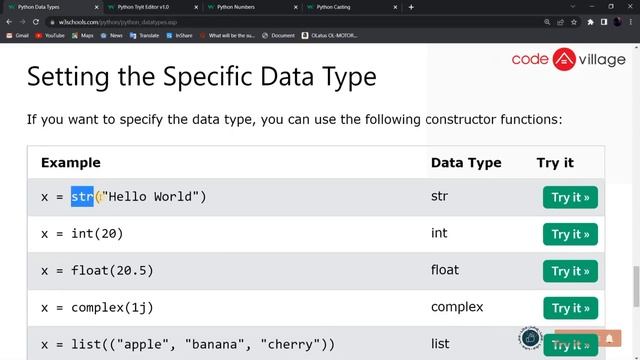Go forward to the next page
This screenshot has width=640, height=360.
(x=22, y=22)
